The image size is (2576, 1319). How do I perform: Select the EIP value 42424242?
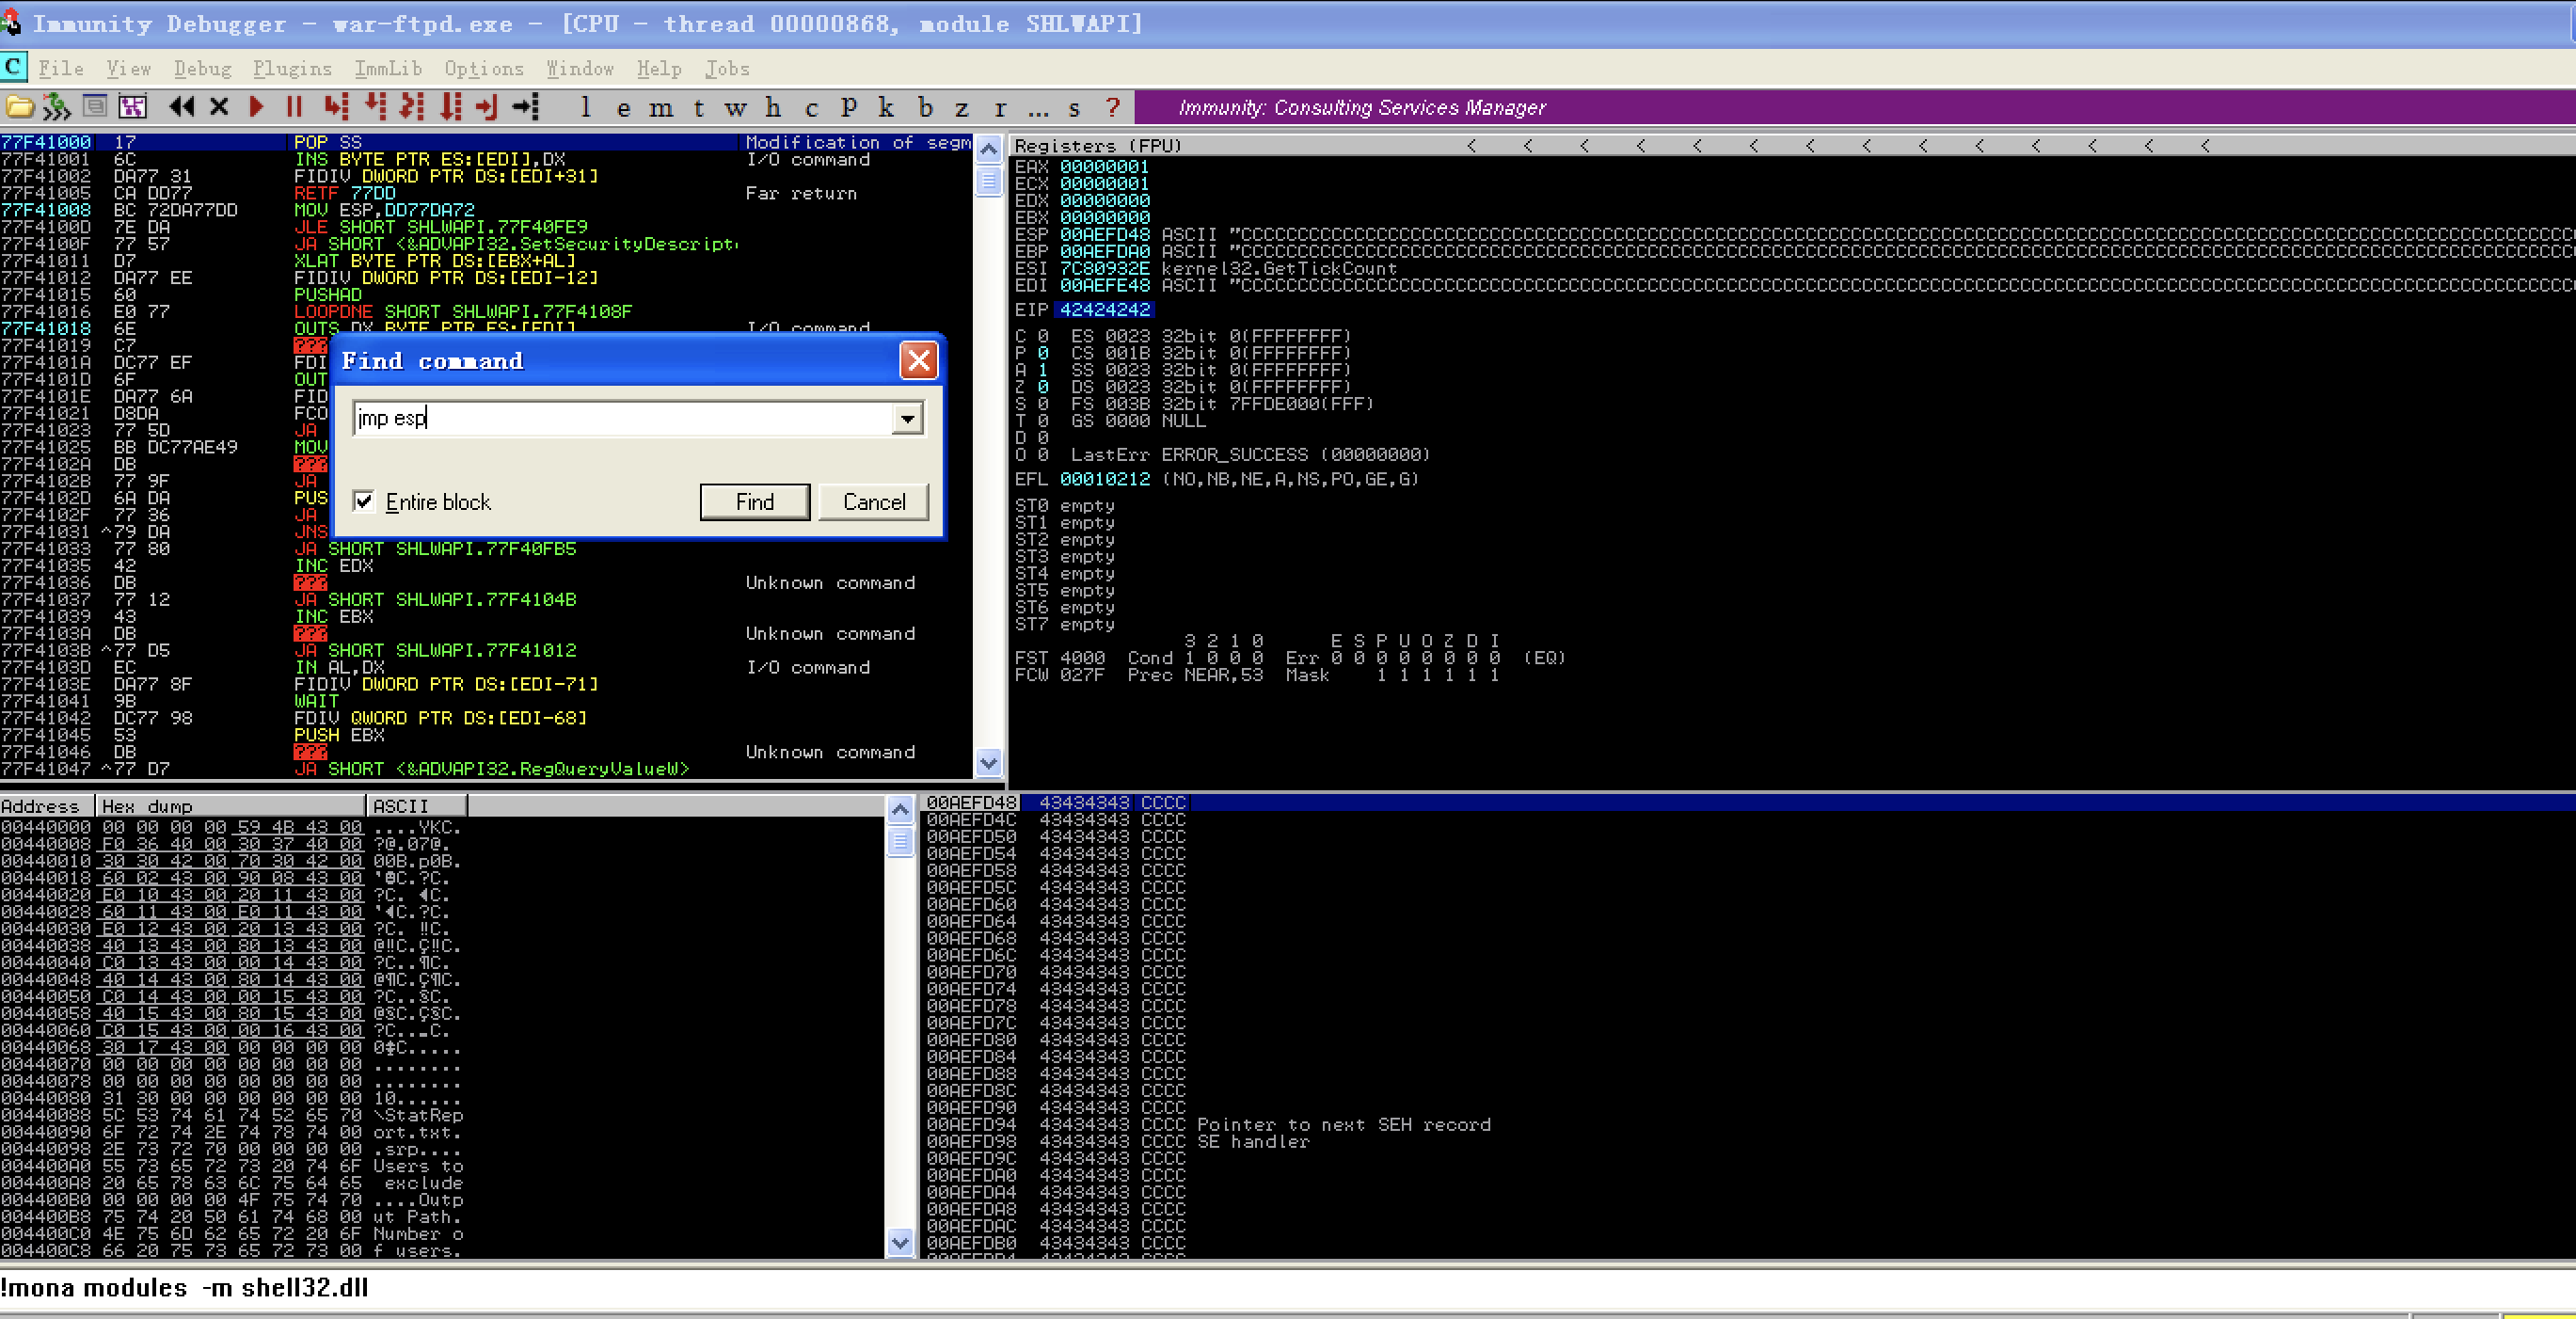pyautogui.click(x=1105, y=310)
